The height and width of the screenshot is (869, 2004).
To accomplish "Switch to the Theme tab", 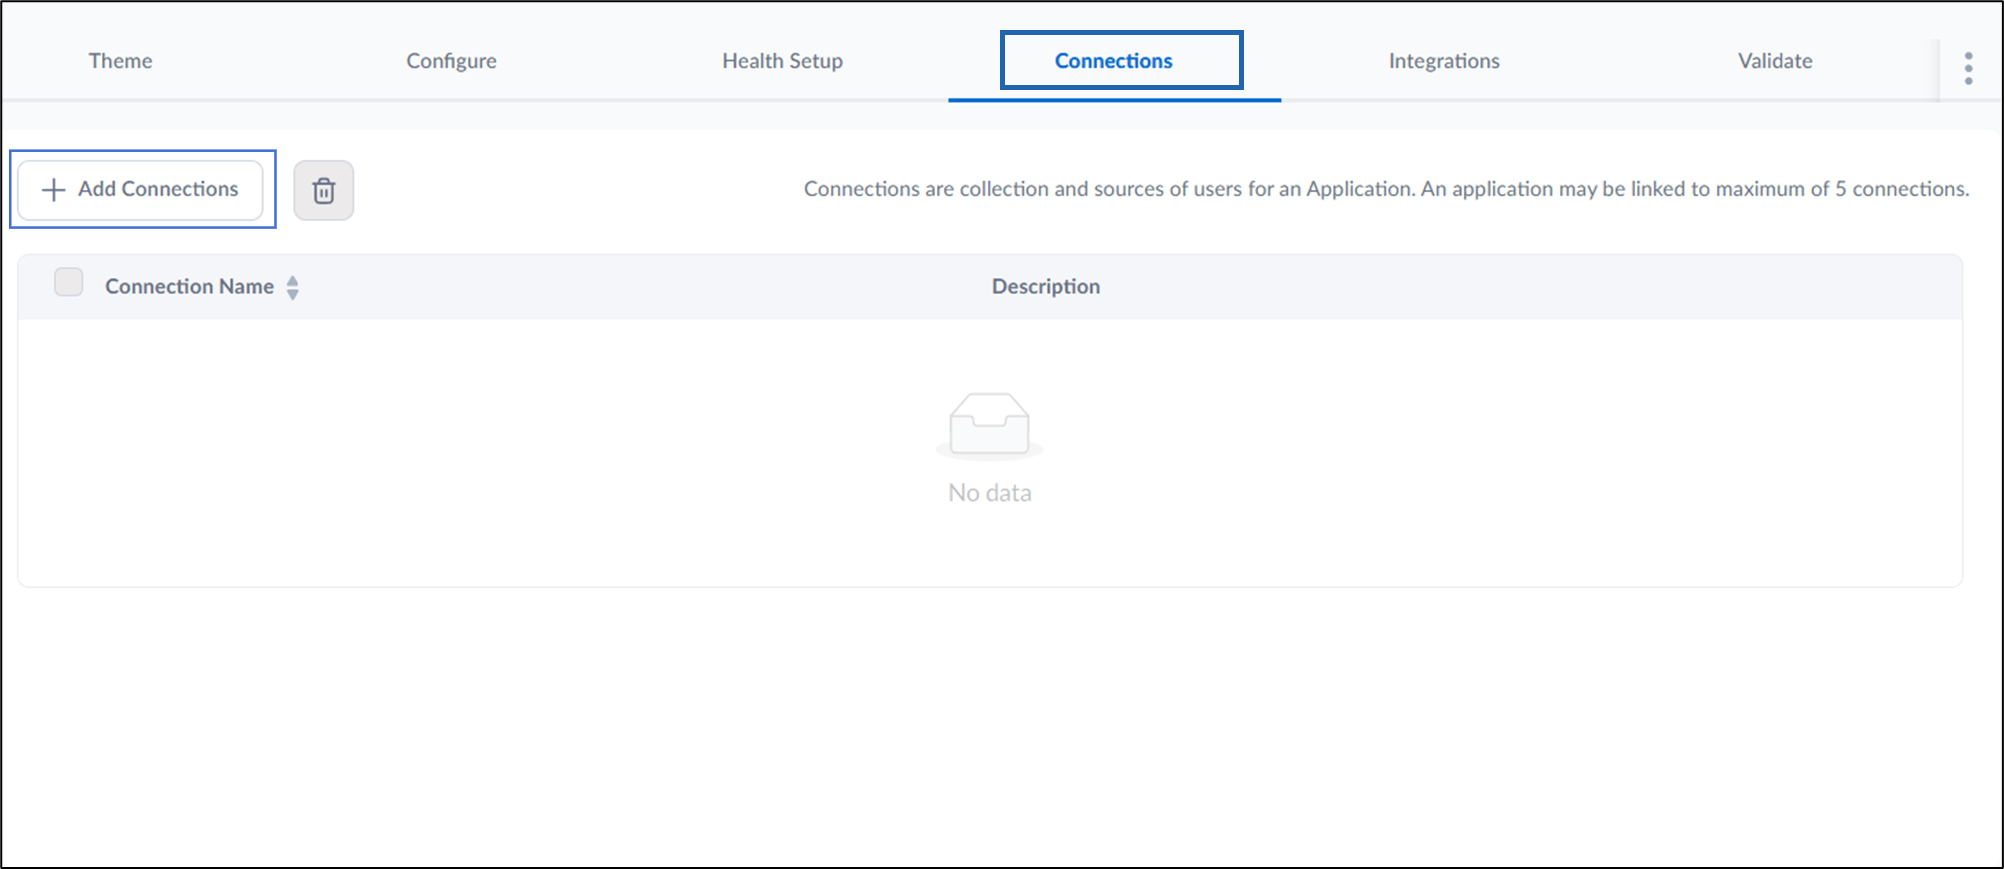I will tap(120, 61).
